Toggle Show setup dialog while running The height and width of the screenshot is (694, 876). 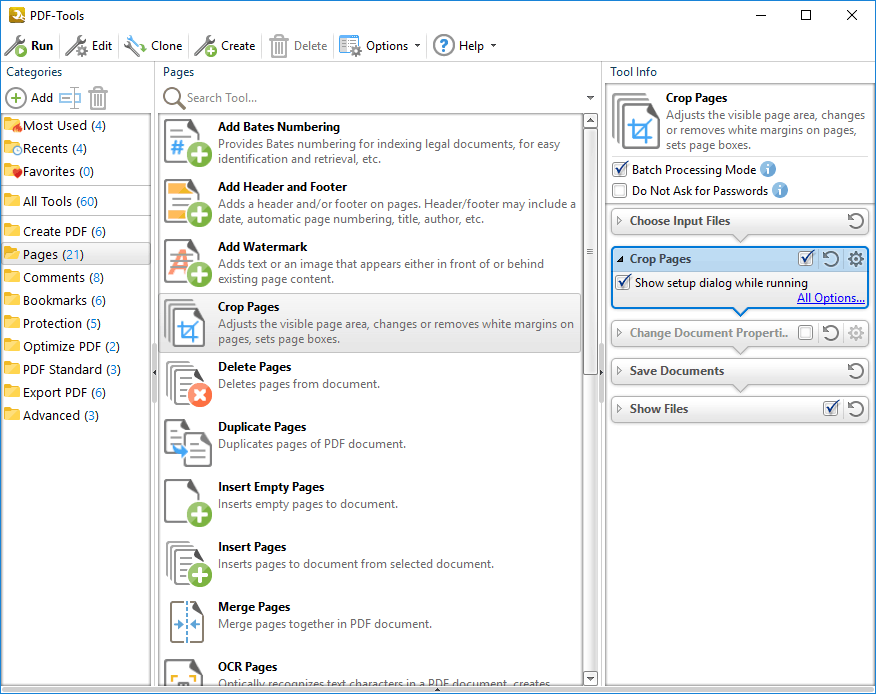point(623,282)
